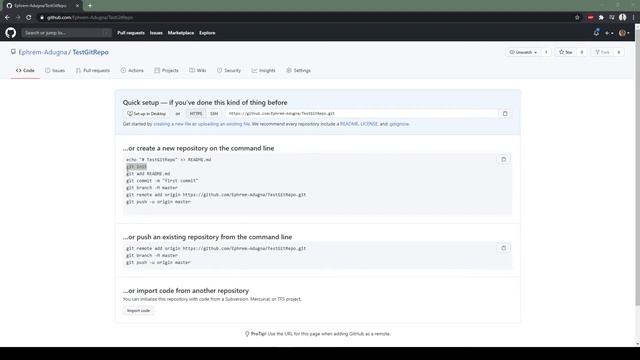Follow the uploading an existing file link
This screenshot has height=360, width=640.
pos(224,124)
